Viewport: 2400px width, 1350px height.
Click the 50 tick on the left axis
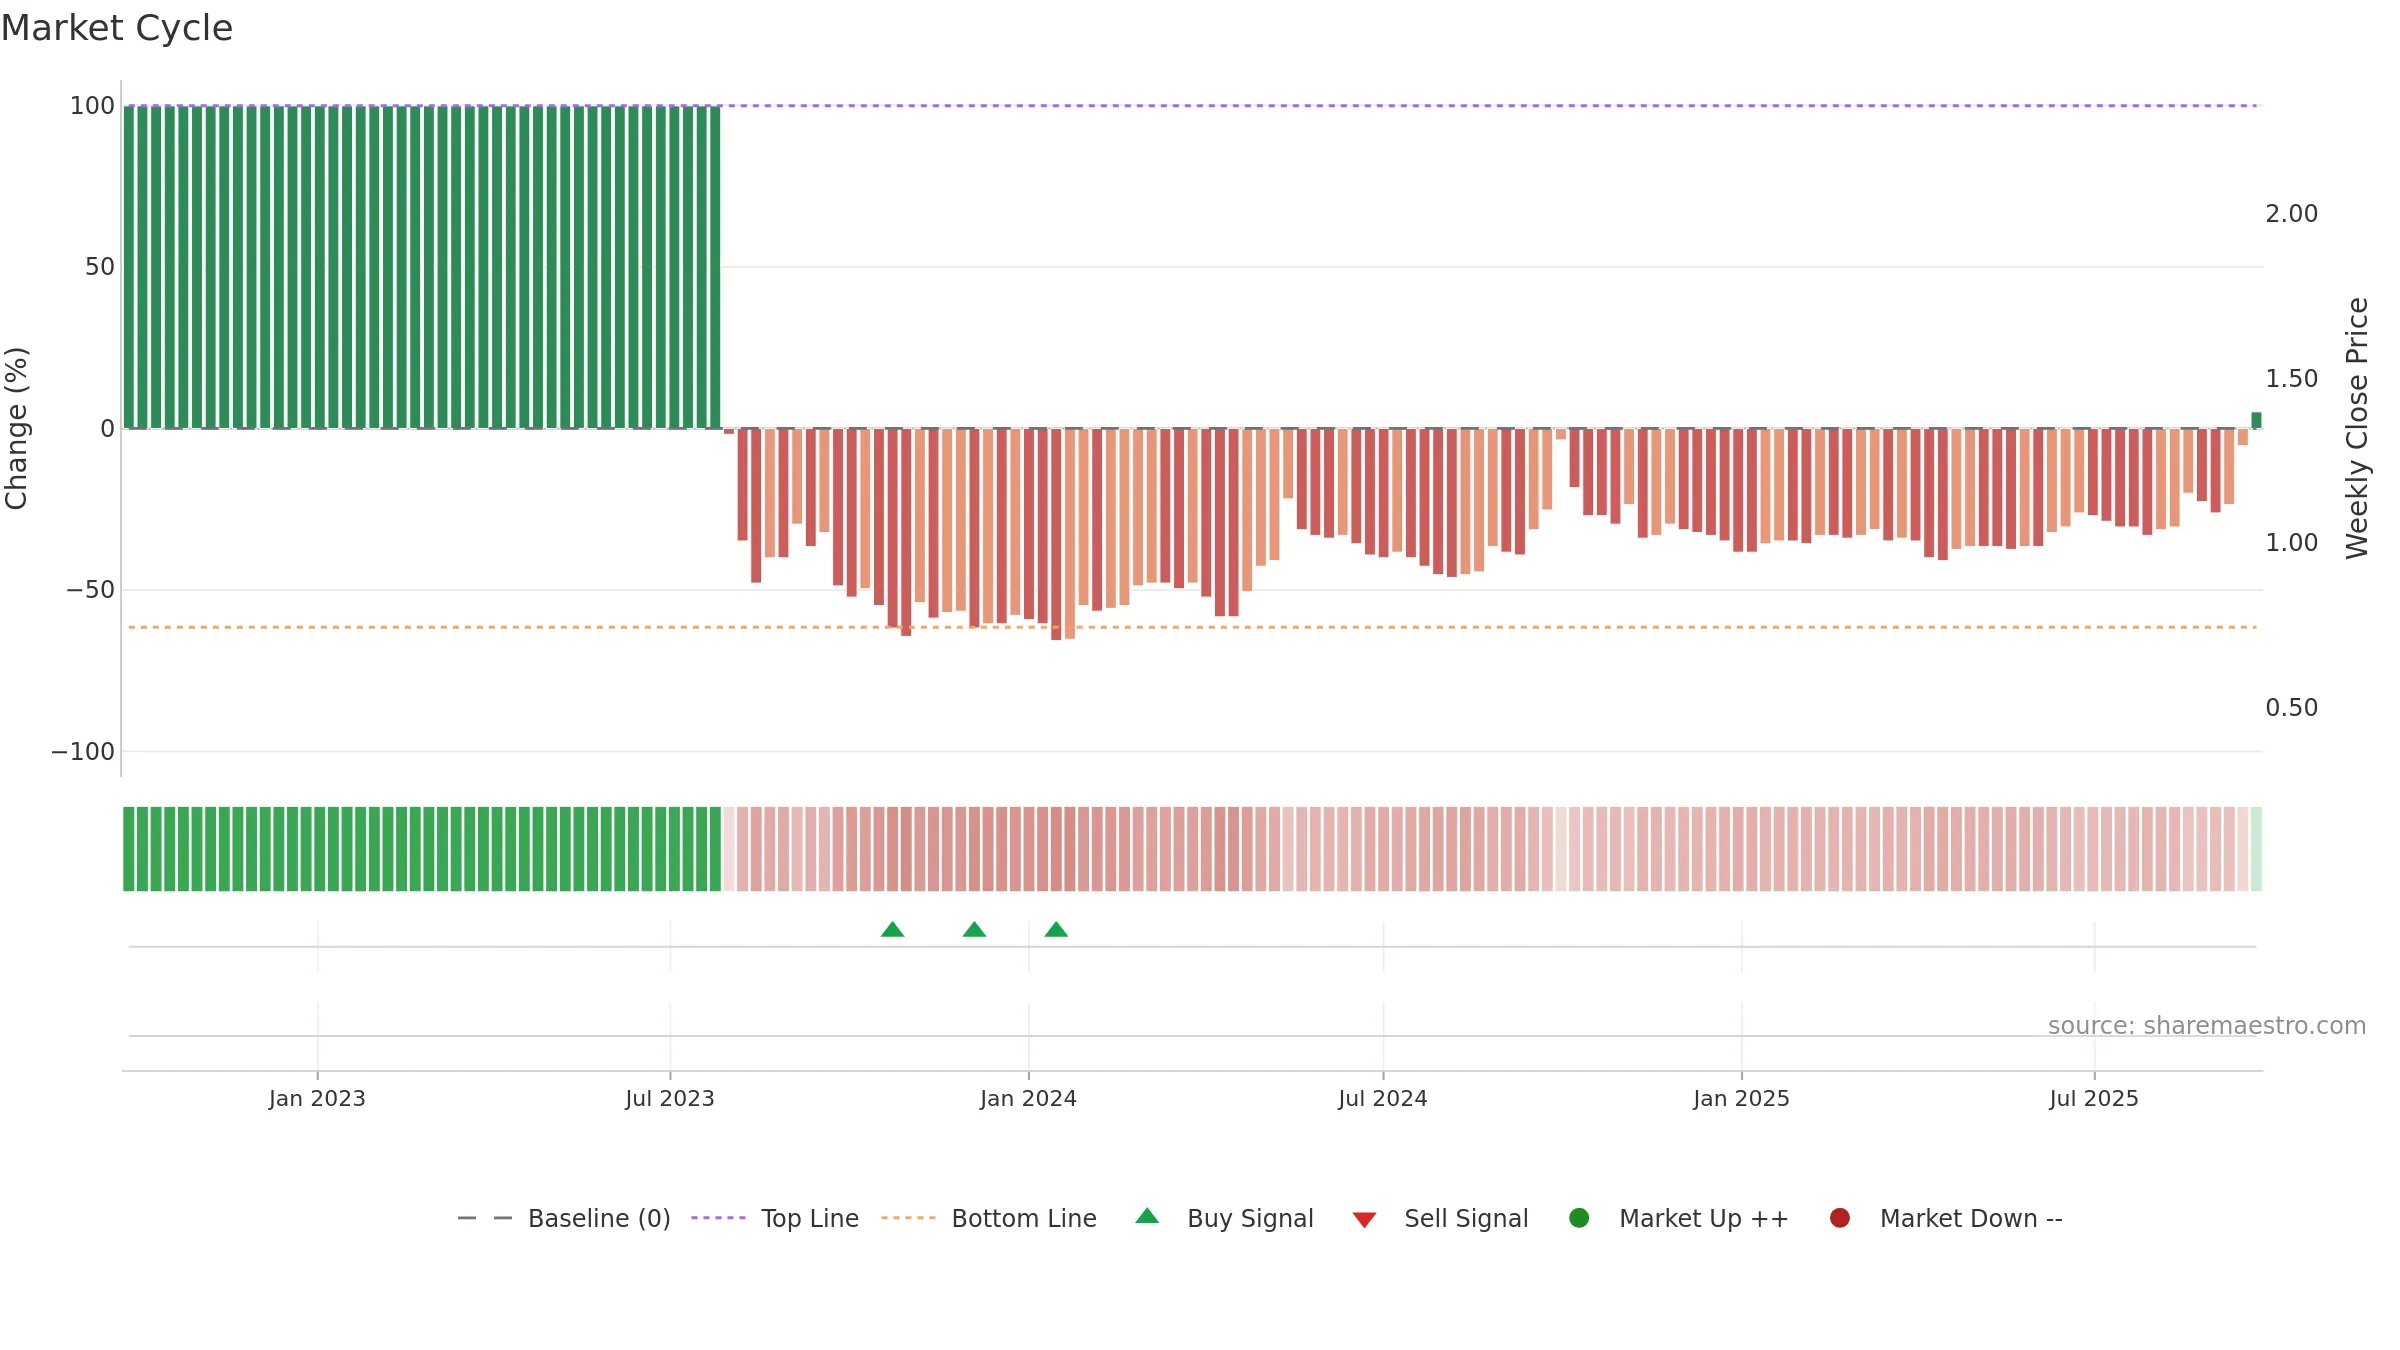[100, 267]
